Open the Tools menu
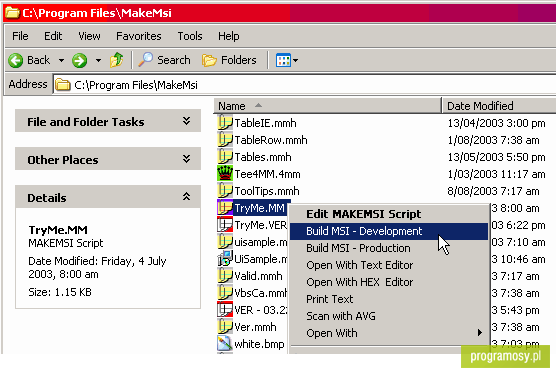This screenshot has width=556, height=374. coord(190,36)
